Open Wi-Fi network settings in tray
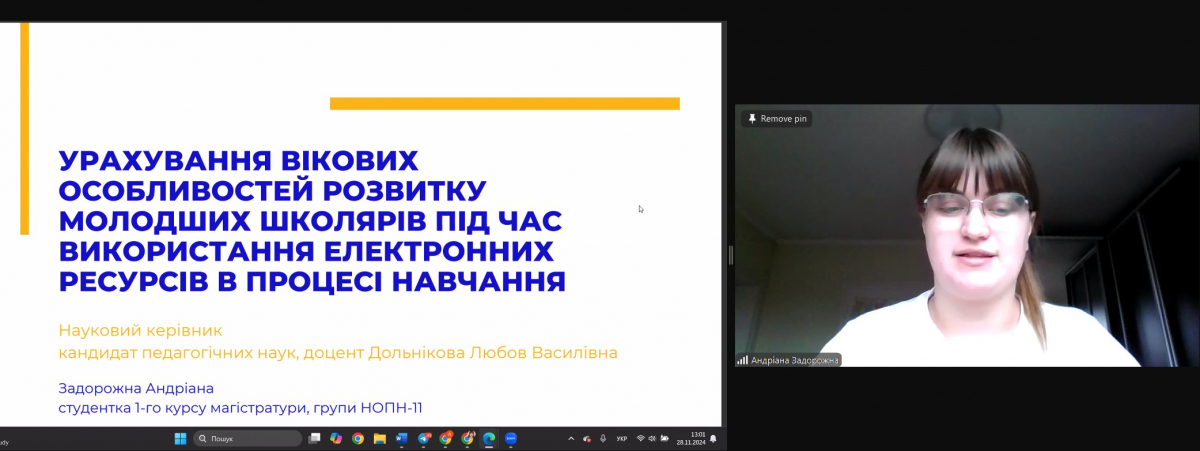Screen dimensions: 1200x451 (641, 438)
